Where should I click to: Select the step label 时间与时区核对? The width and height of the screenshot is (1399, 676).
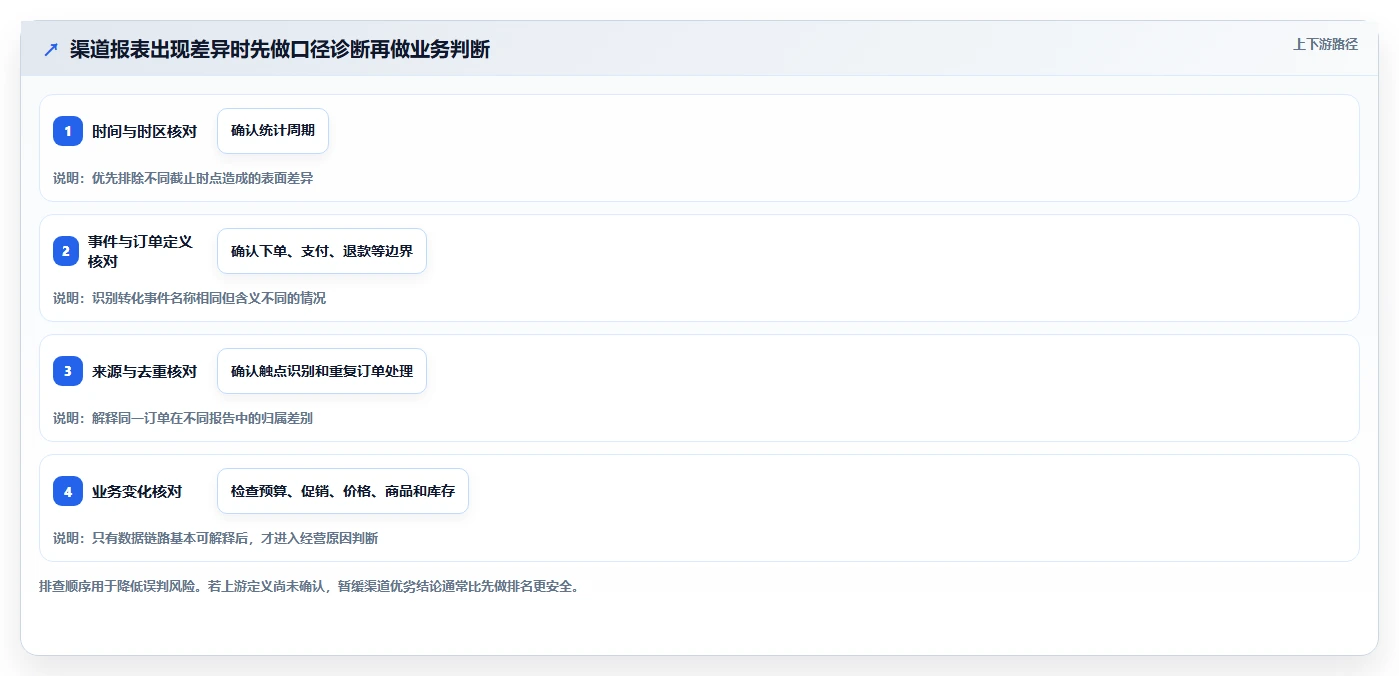[144, 131]
